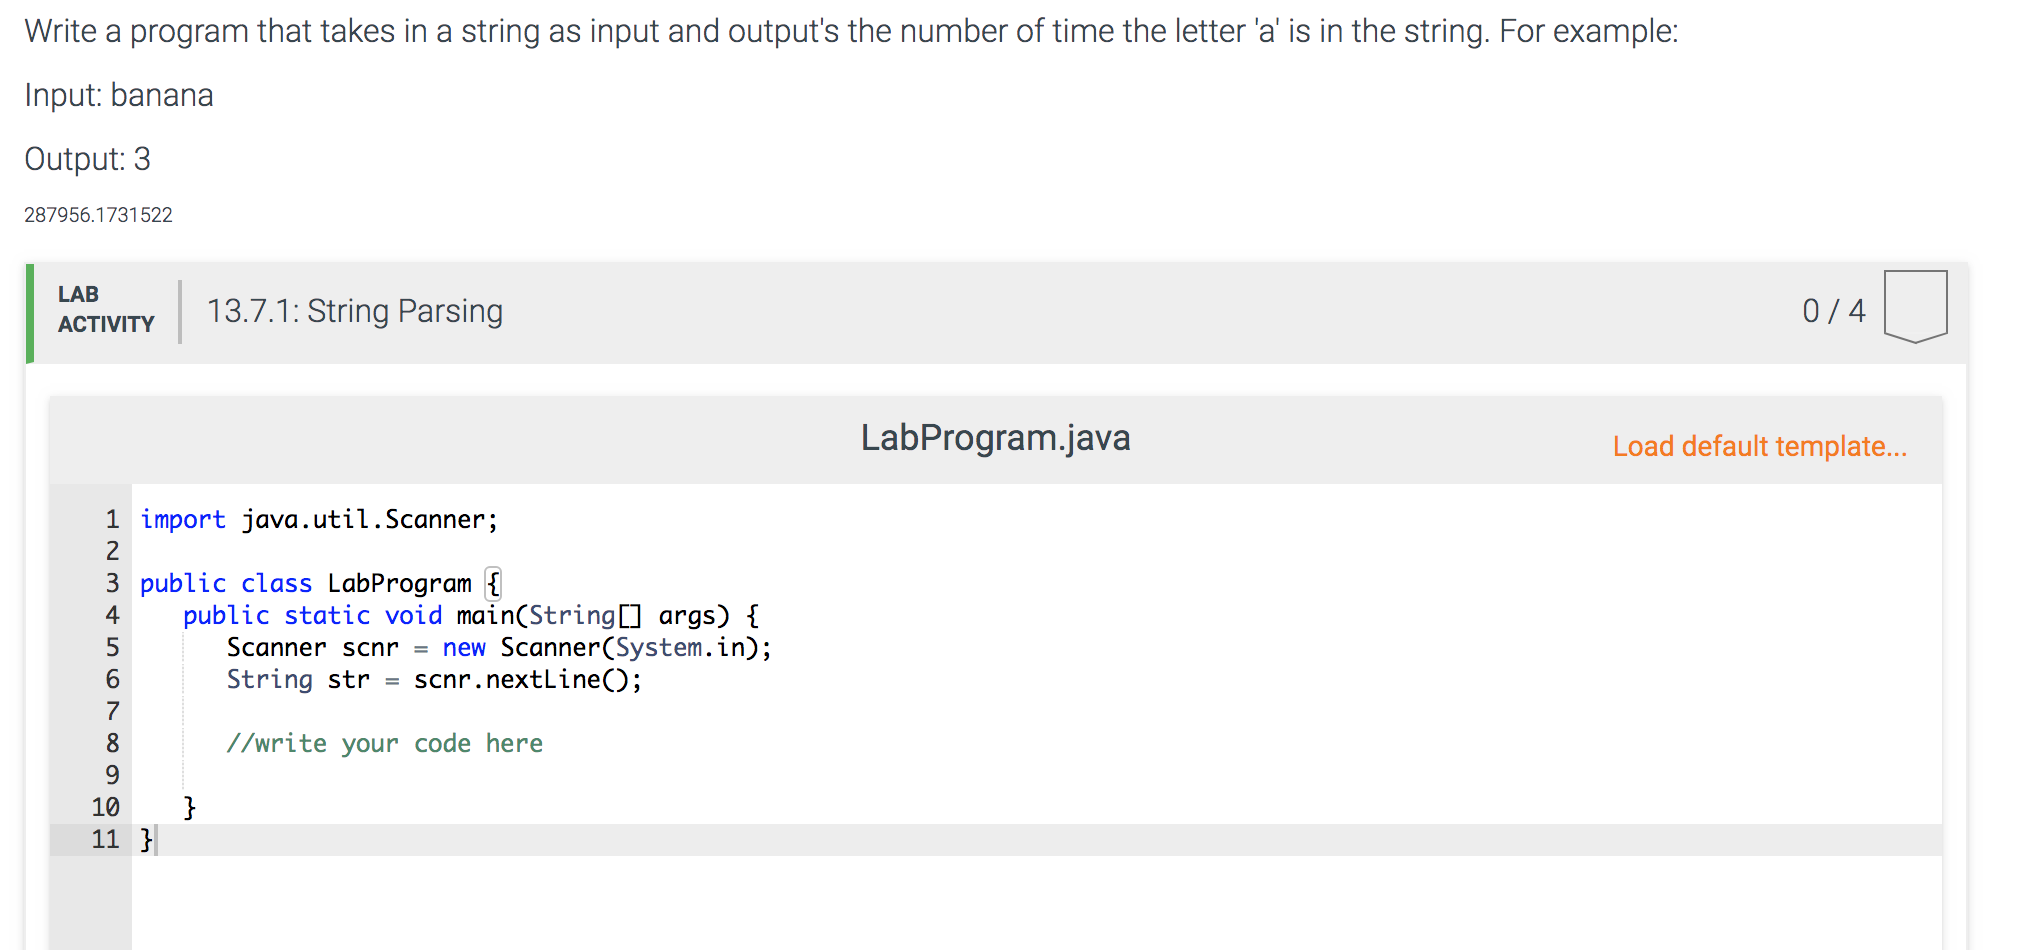Select the problem ID 287956.1731522 text
Screen dimensions: 2028x950
point(97,214)
